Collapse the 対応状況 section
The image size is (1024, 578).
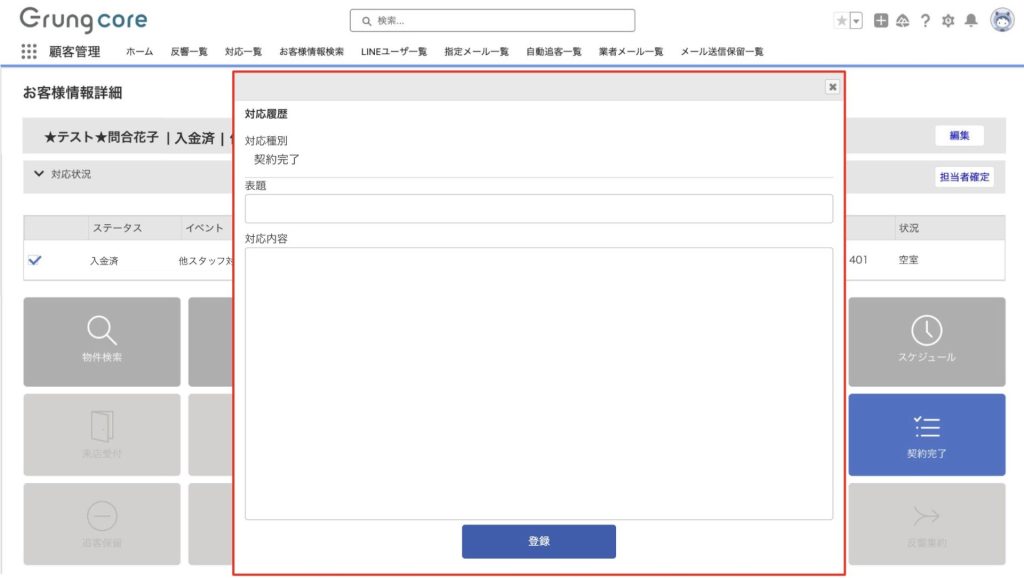tap(39, 174)
